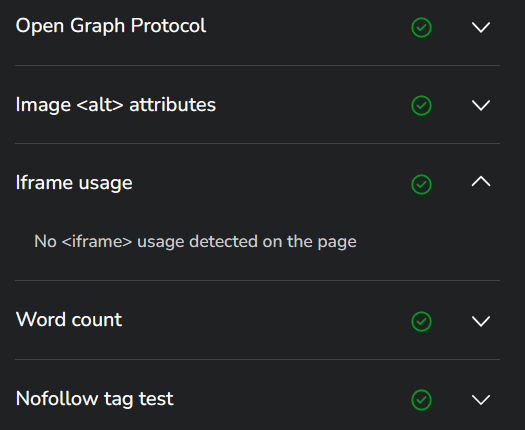The height and width of the screenshot is (430, 525).
Task: Click the Nofollow tag test green check icon
Action: (x=421, y=400)
